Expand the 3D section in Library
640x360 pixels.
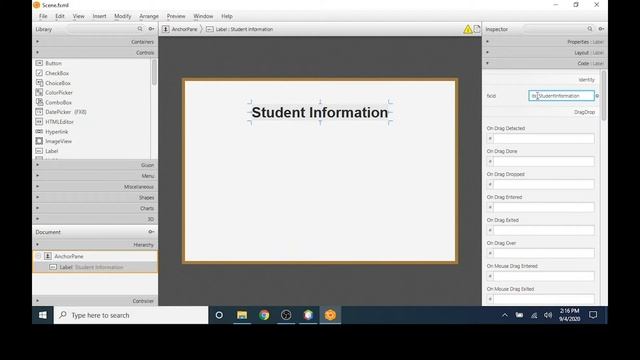95,219
